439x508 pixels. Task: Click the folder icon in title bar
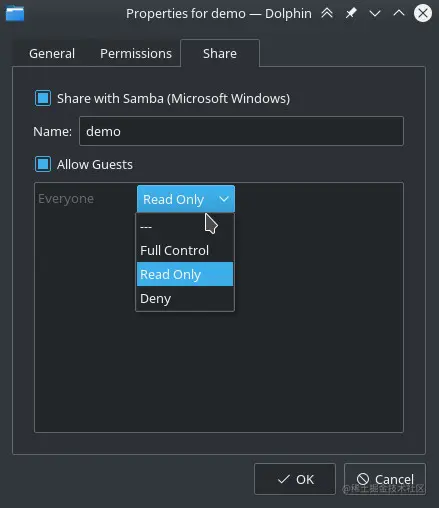click(15, 14)
